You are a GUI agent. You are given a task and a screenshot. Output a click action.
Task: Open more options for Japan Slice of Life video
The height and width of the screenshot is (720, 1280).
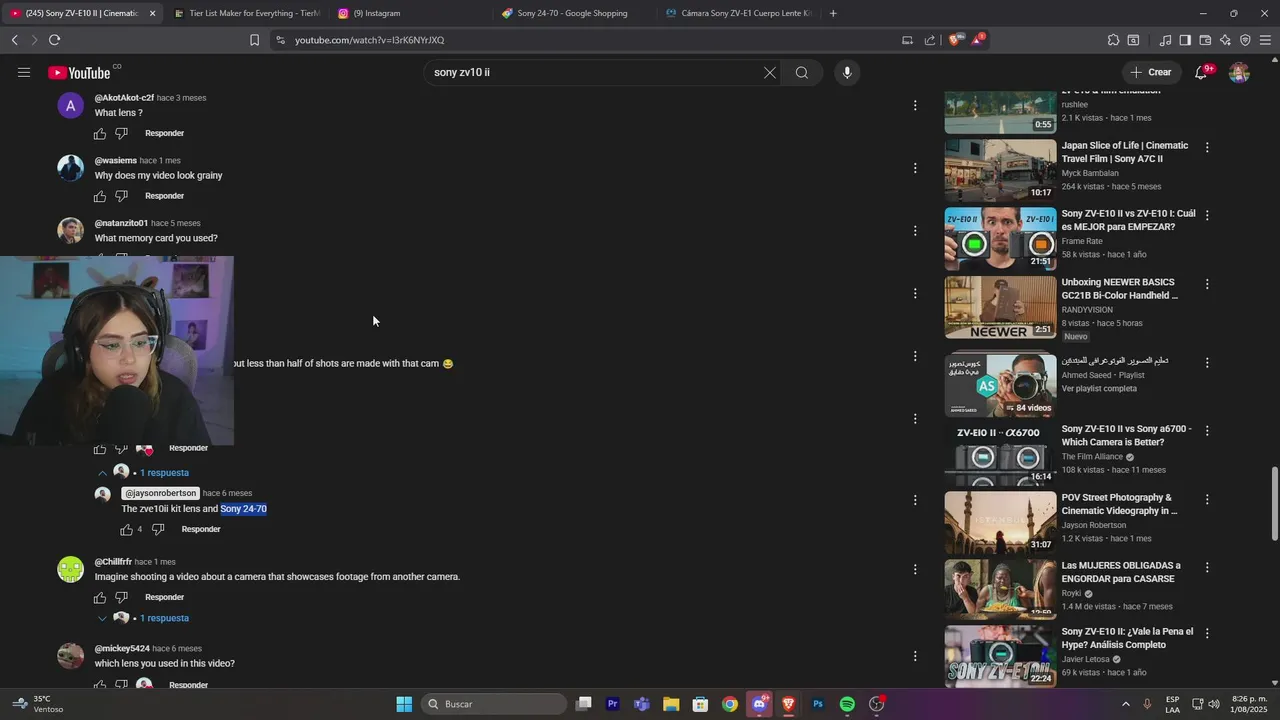click(x=1207, y=147)
